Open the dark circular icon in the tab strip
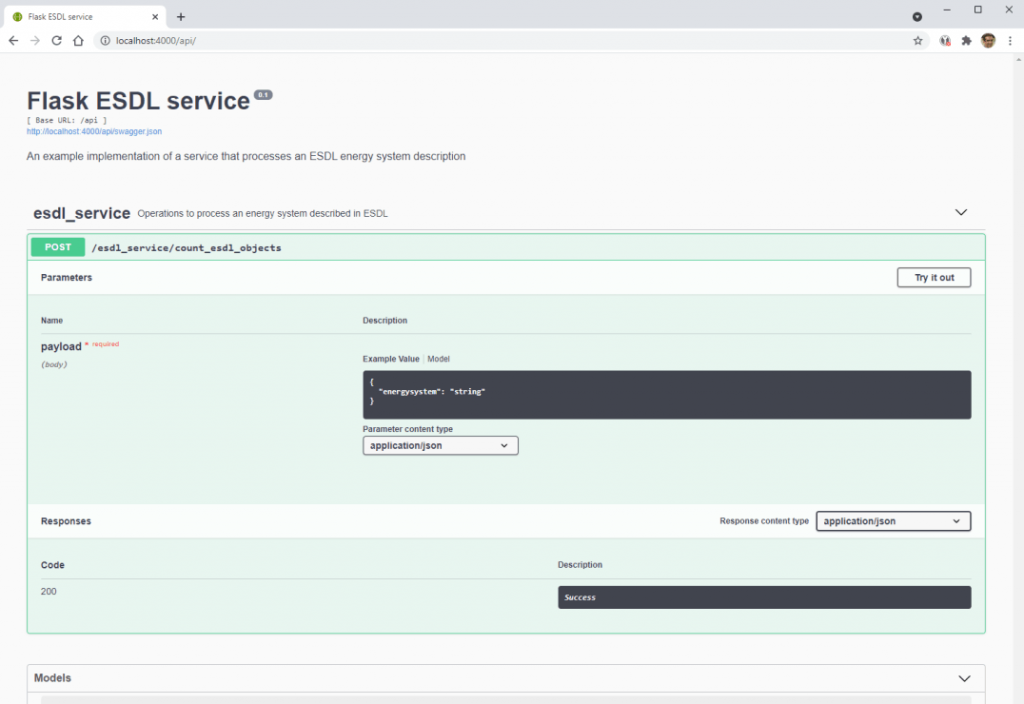The width and height of the screenshot is (1024, 704). [917, 17]
